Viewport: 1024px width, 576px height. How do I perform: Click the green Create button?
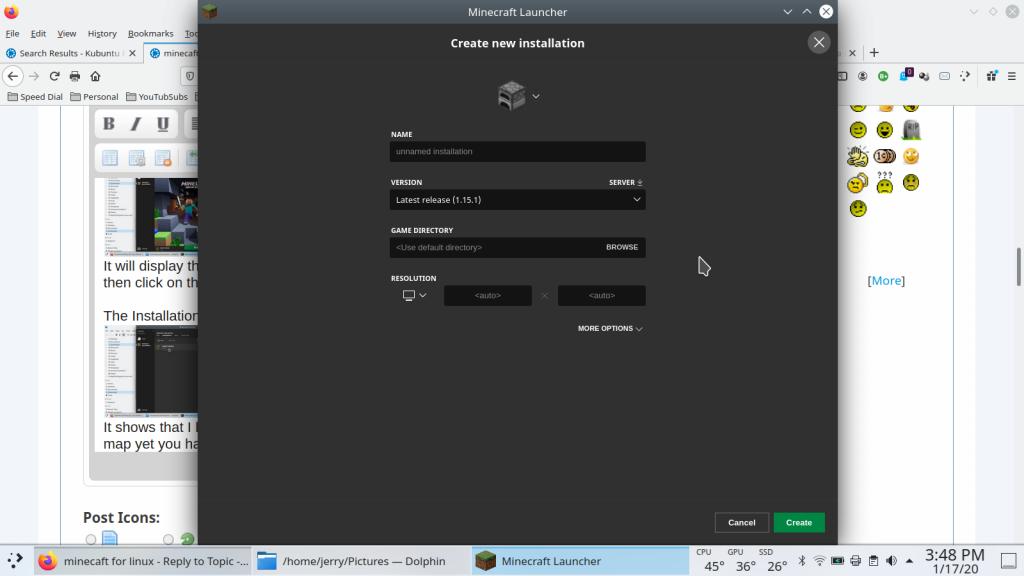tap(798, 522)
